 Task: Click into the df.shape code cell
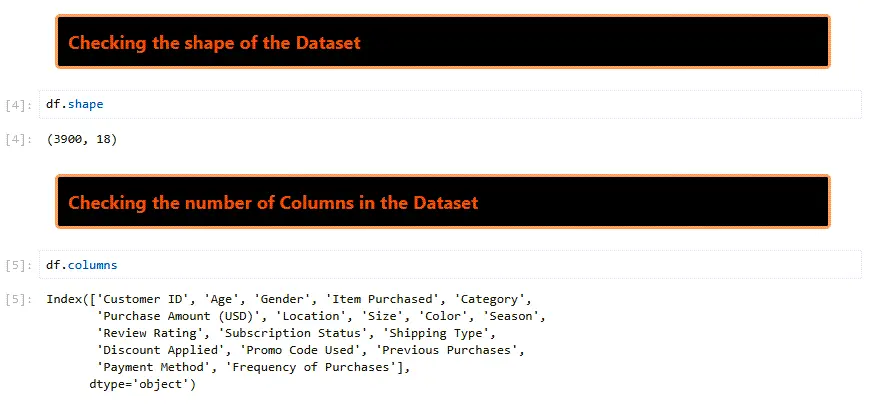tap(450, 104)
